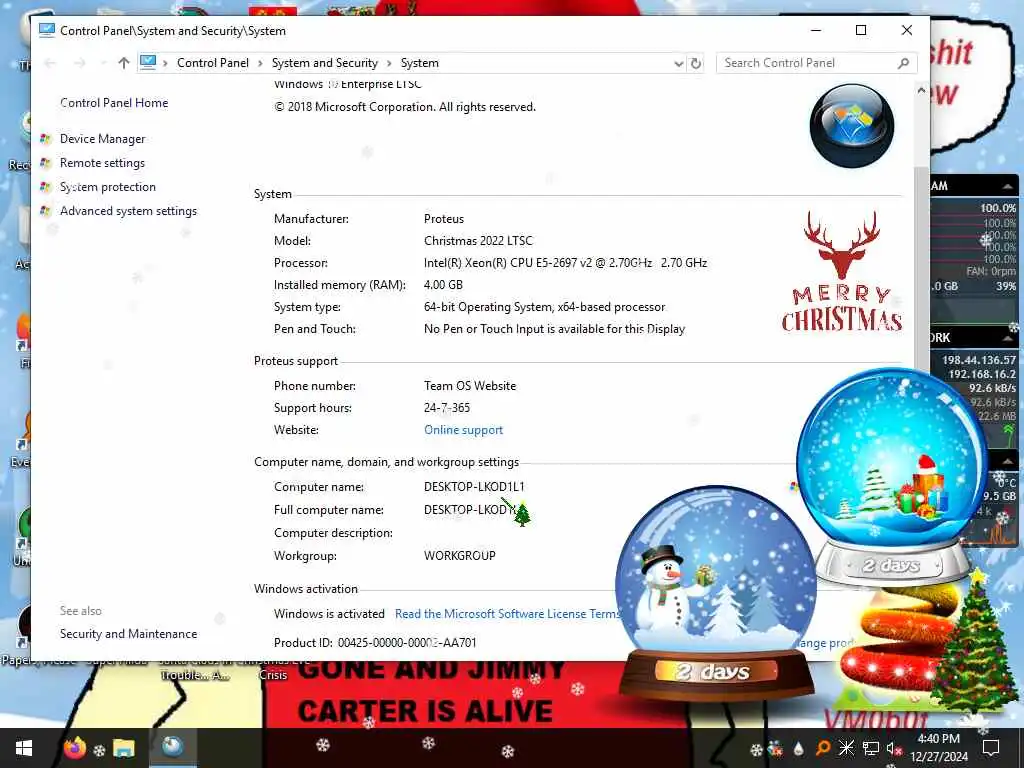Expand chevron after Control Panel breadcrumb
The width and height of the screenshot is (1024, 768).
[260, 63]
